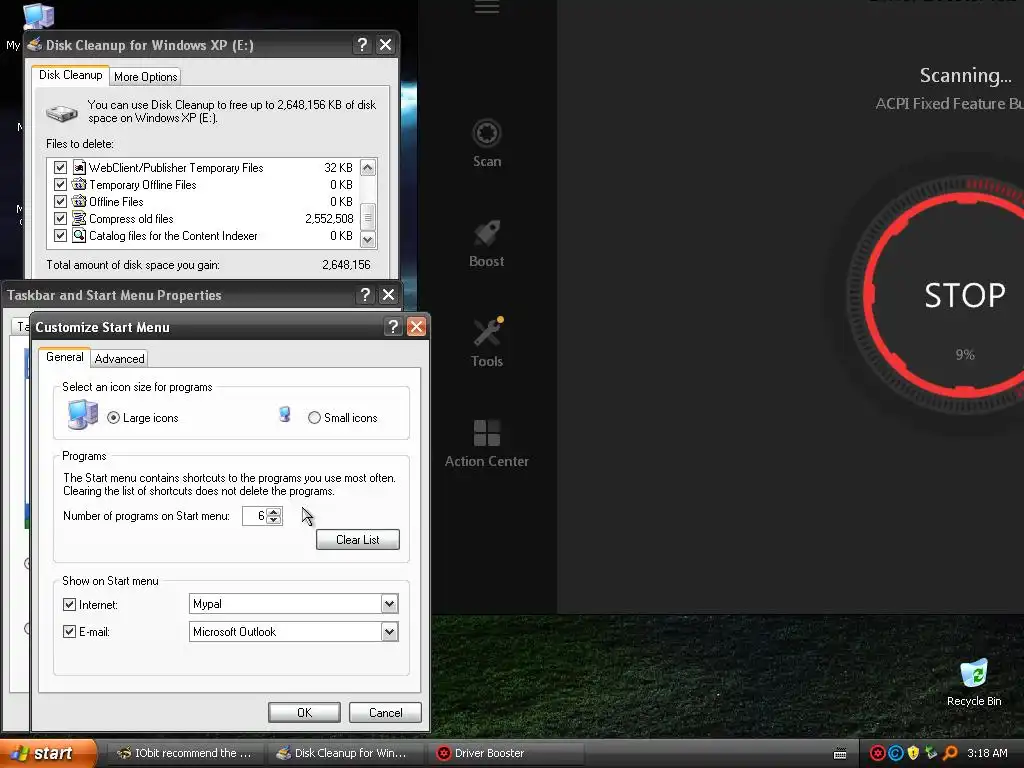Uncheck E-mail on Start menu
The height and width of the screenshot is (768, 1024).
click(x=69, y=632)
